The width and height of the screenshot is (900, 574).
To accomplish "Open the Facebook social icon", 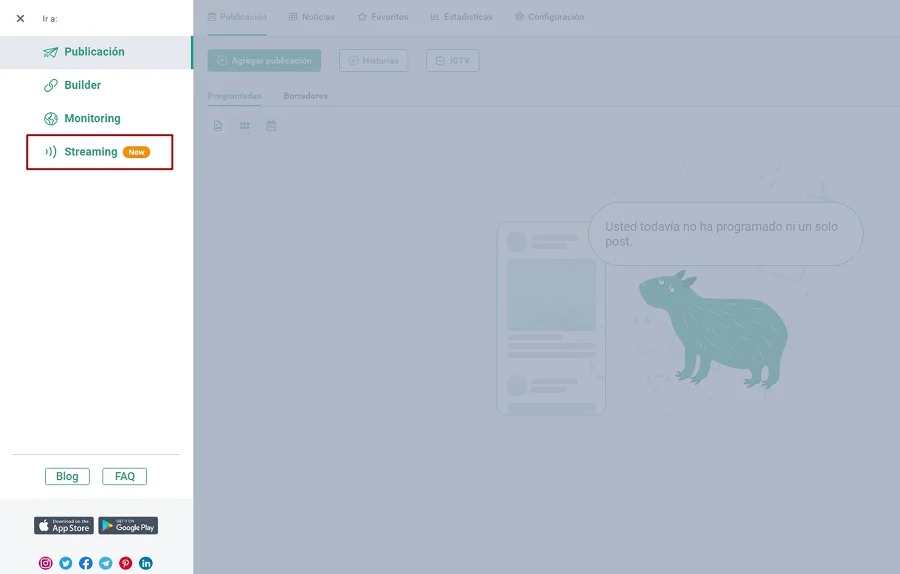I will [86, 563].
